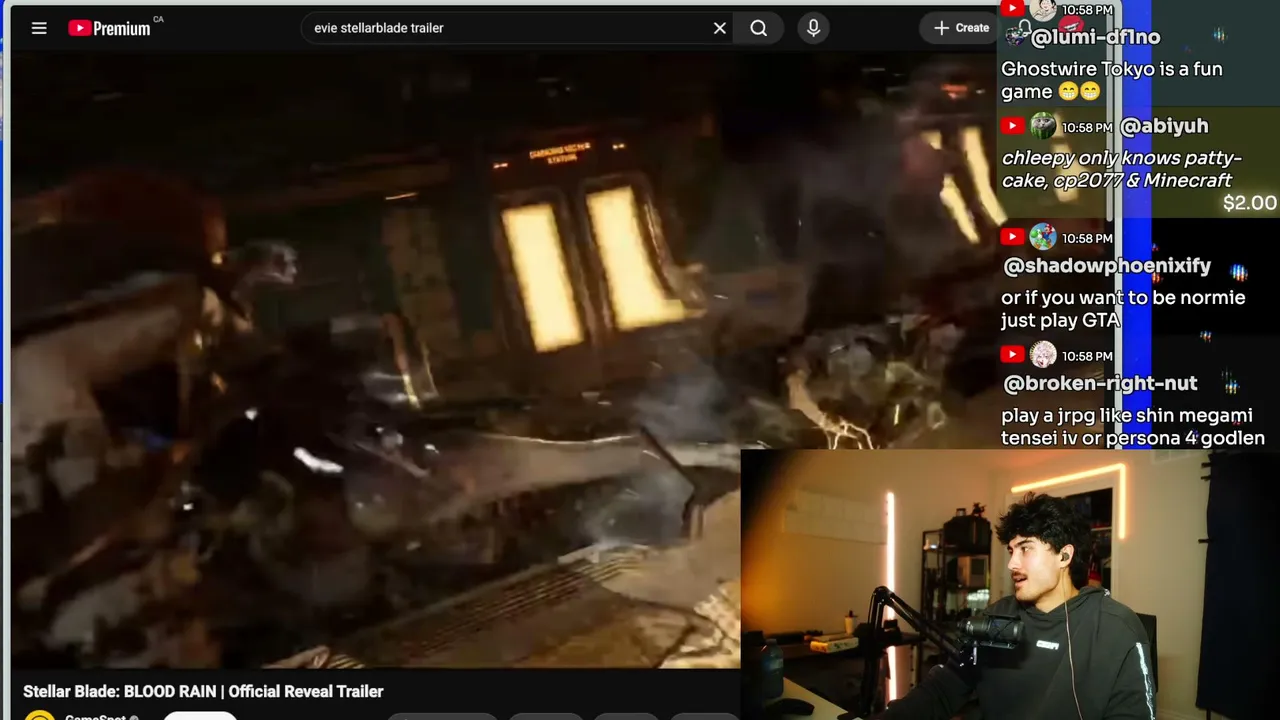1280x720 pixels.
Task: Submit search with the magnifying glass icon
Action: pos(759,28)
